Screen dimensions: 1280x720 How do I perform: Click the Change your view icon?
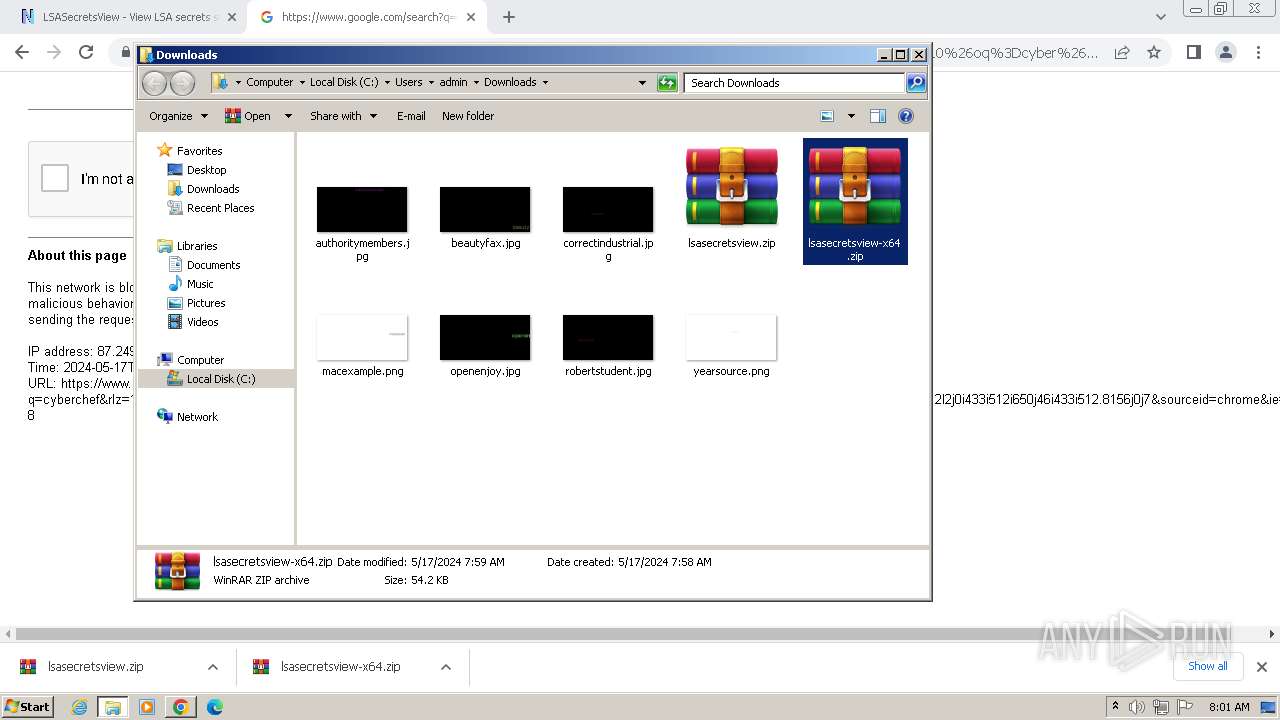[827, 116]
